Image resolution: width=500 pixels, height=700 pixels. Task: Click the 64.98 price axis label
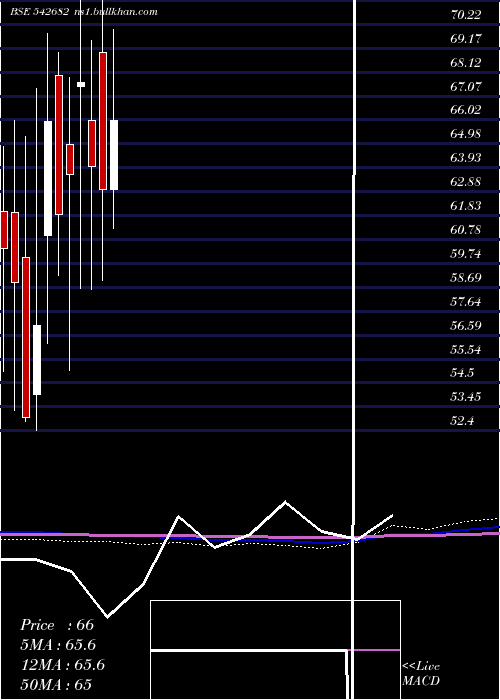466,134
